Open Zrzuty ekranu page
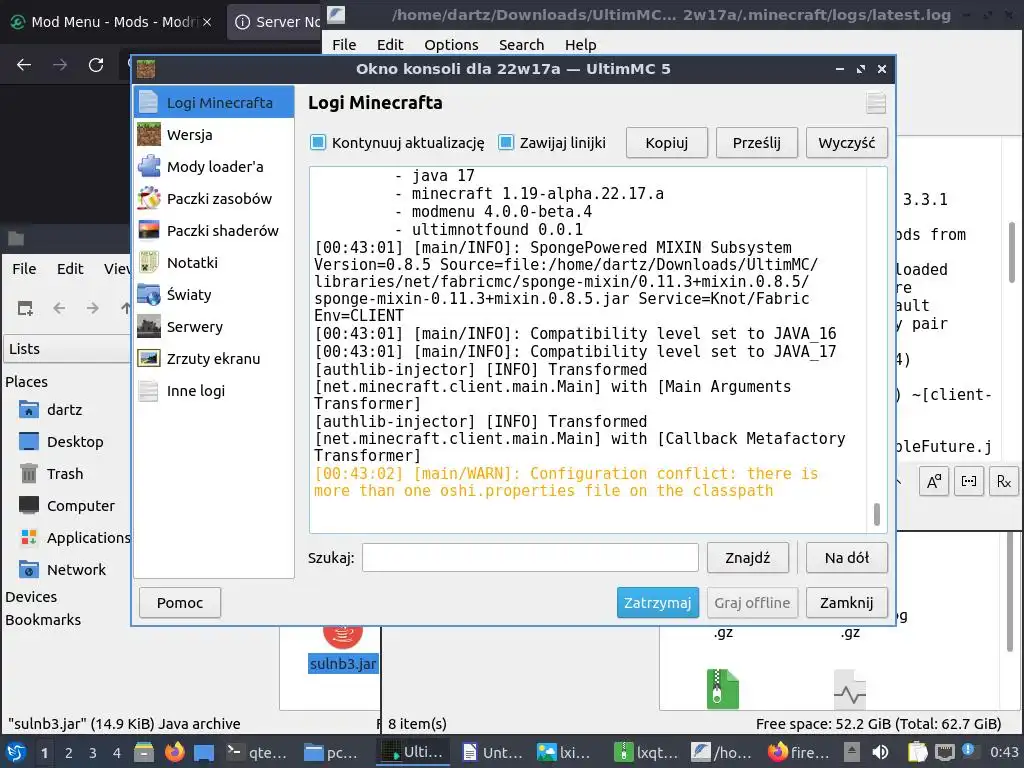Image resolution: width=1024 pixels, height=768 pixels. [x=214, y=359]
